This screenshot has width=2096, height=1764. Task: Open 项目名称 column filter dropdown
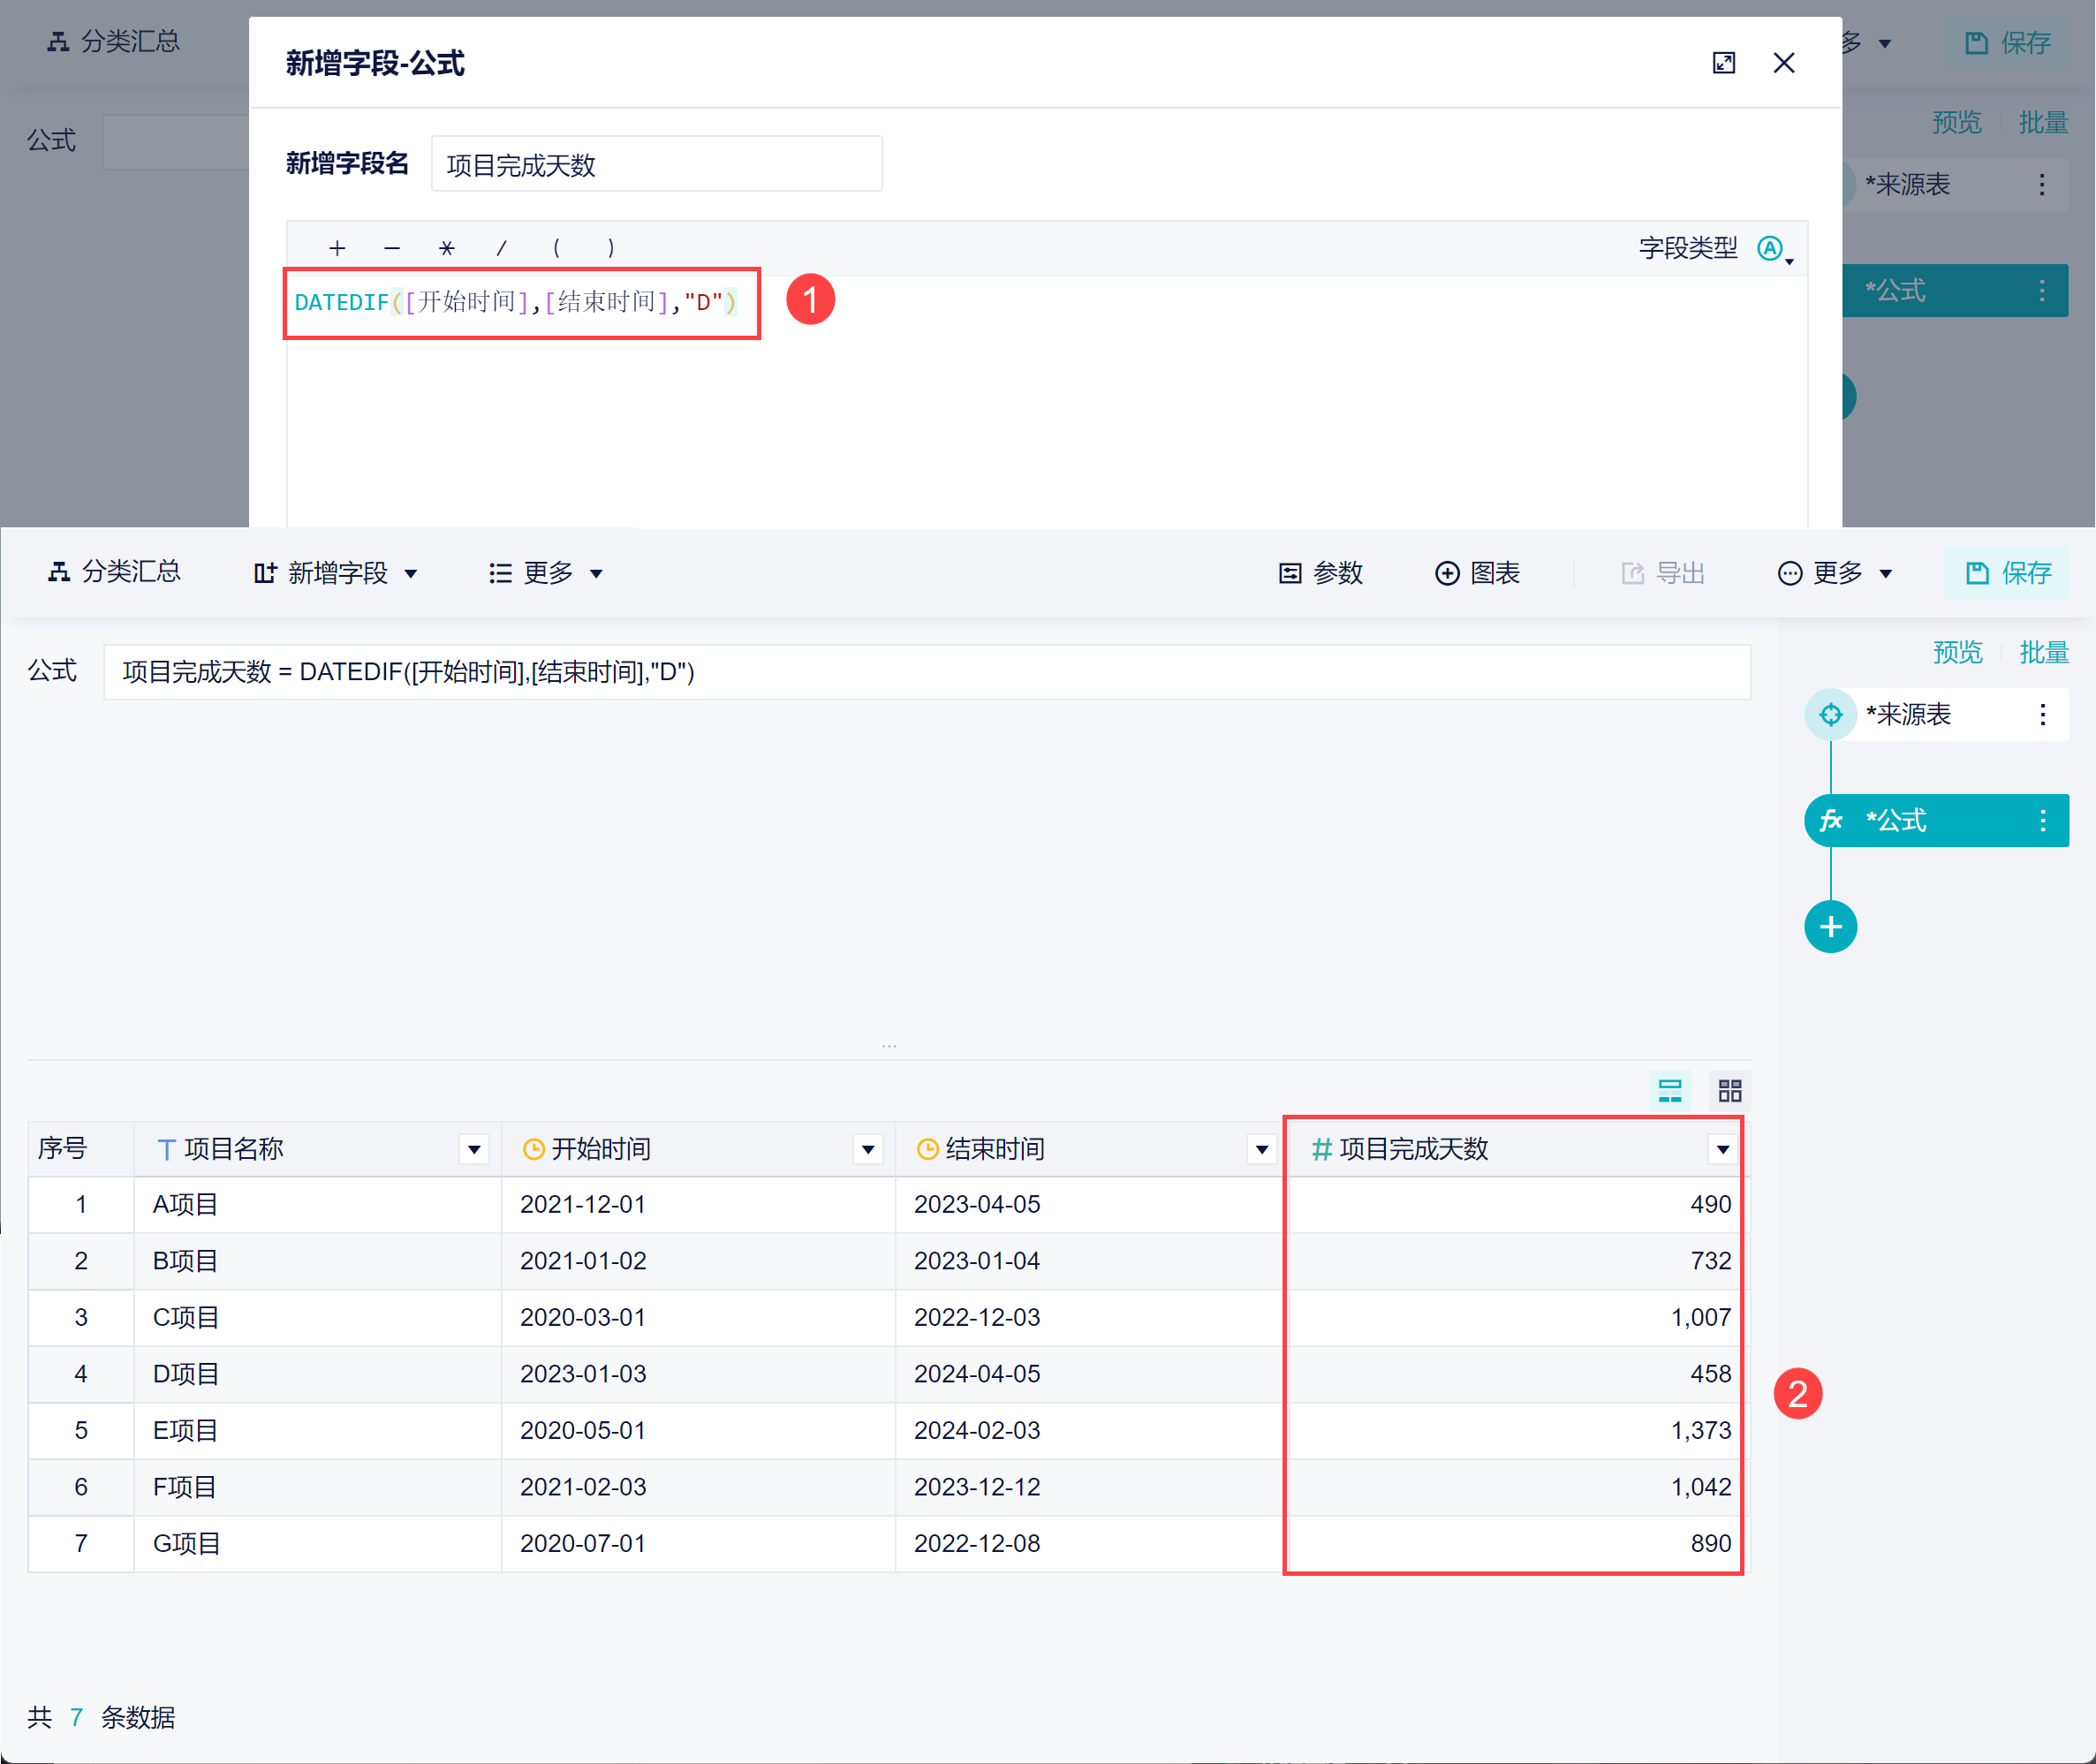pos(474,1149)
